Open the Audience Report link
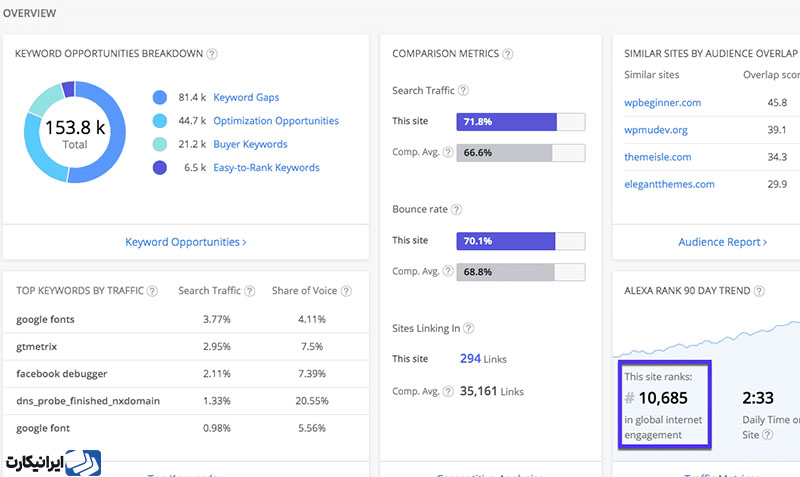The width and height of the screenshot is (800, 477). (x=722, y=242)
